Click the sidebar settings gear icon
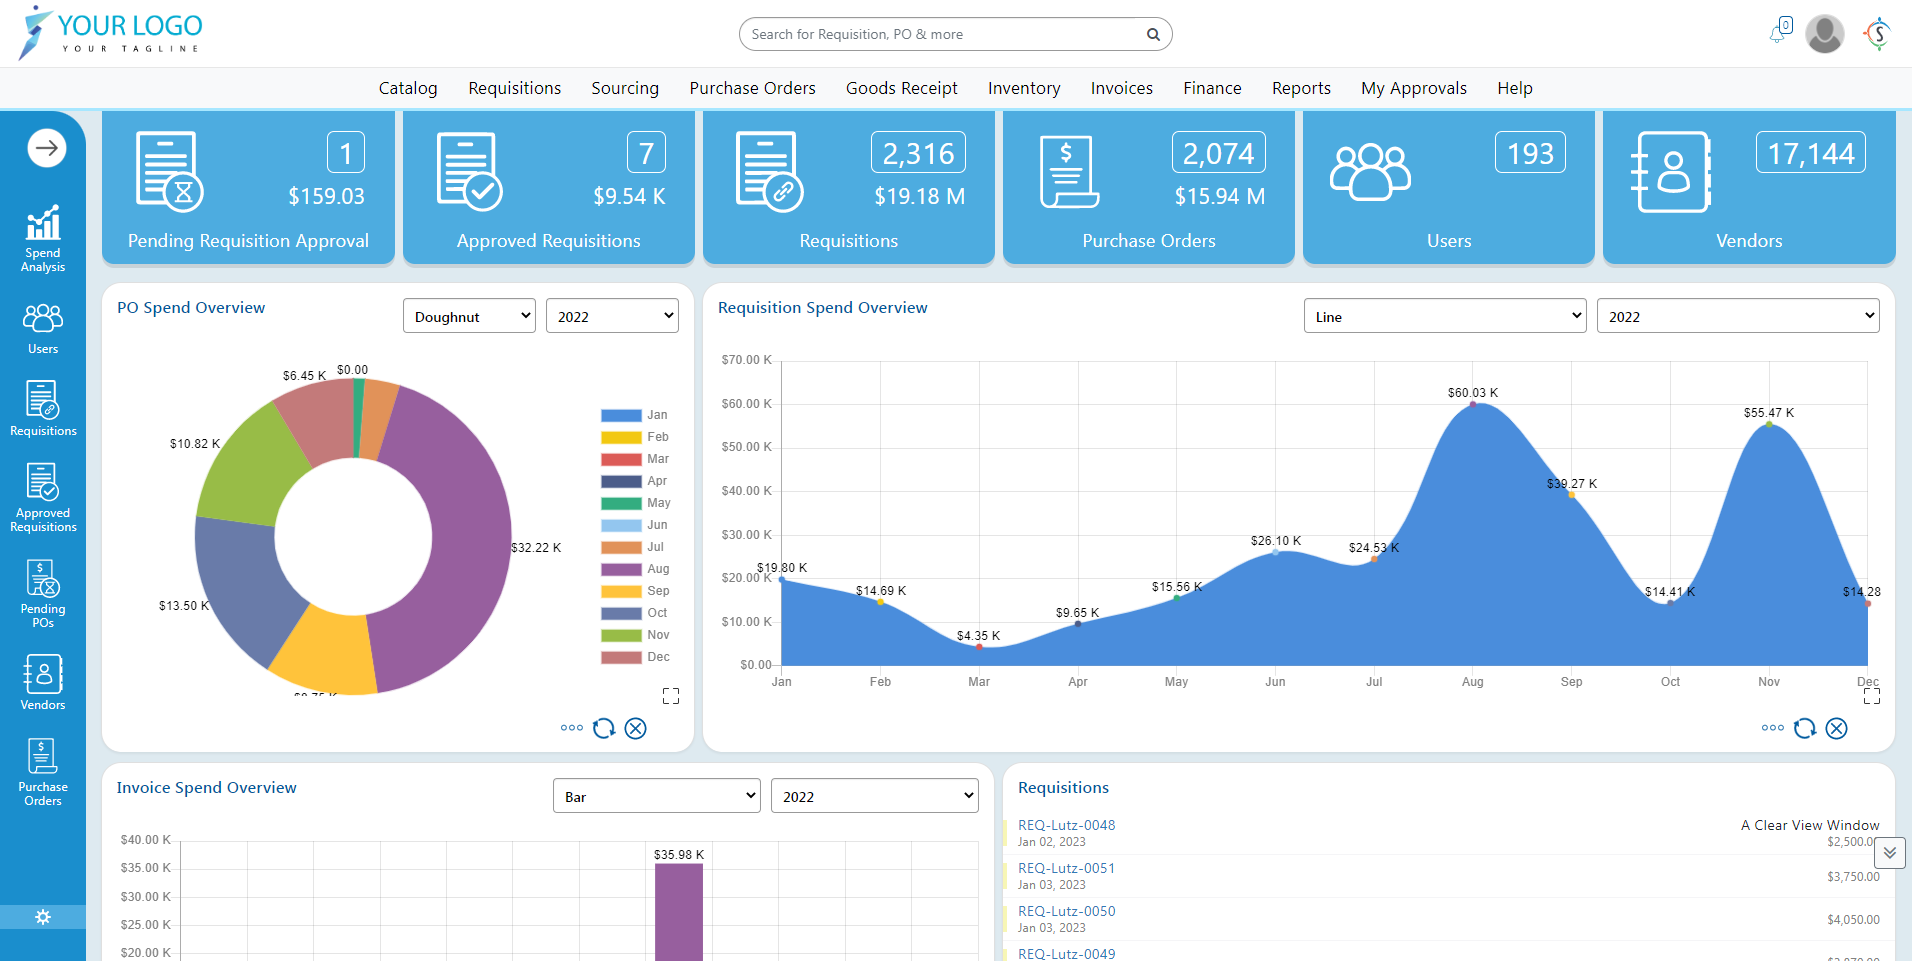1912x961 pixels. click(43, 917)
